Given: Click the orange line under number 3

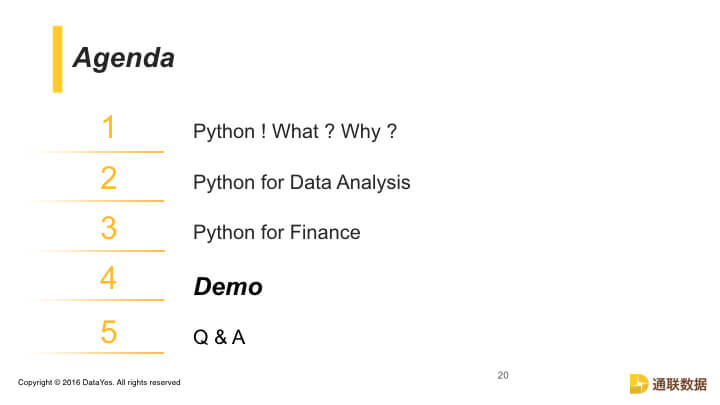Looking at the screenshot, I should point(100,251).
